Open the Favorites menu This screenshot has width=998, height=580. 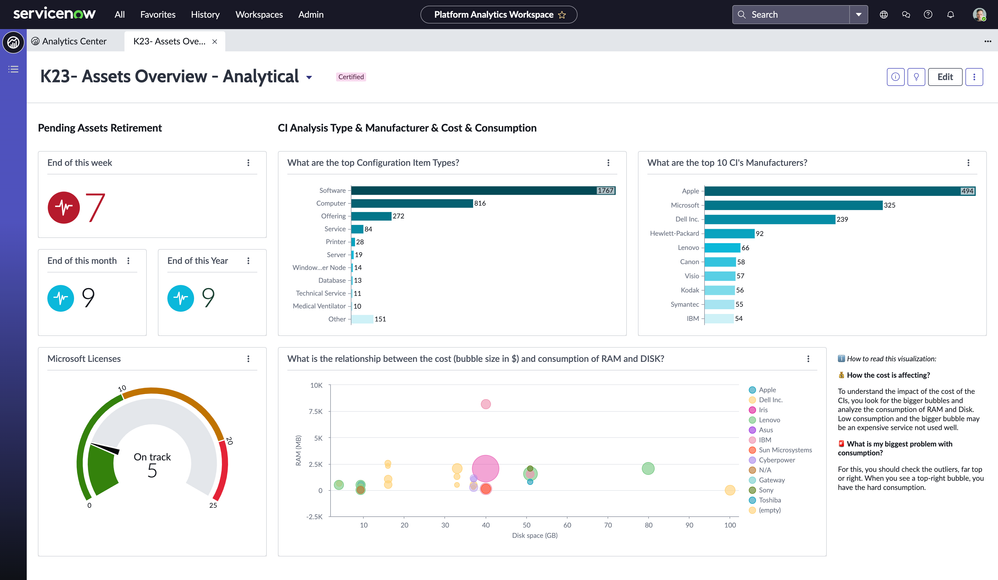(158, 15)
